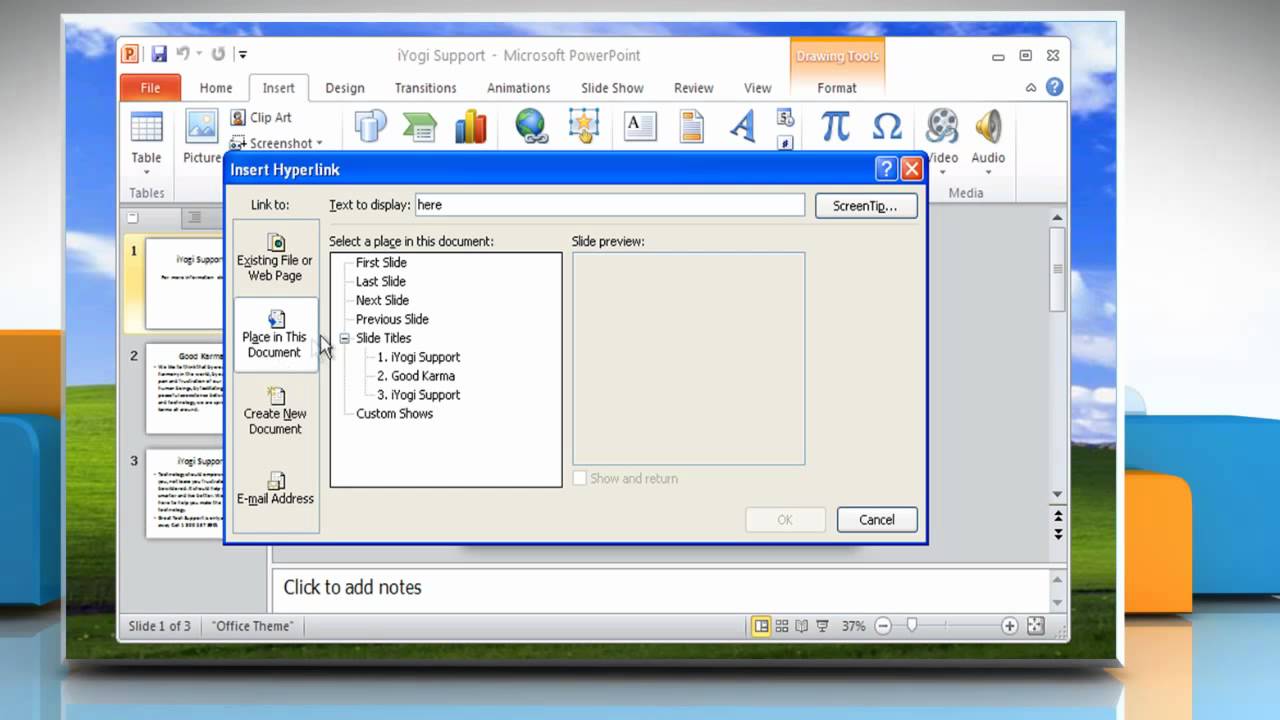Open the Drawing Tools Format tab
This screenshot has width=1280, height=720.
836,88
